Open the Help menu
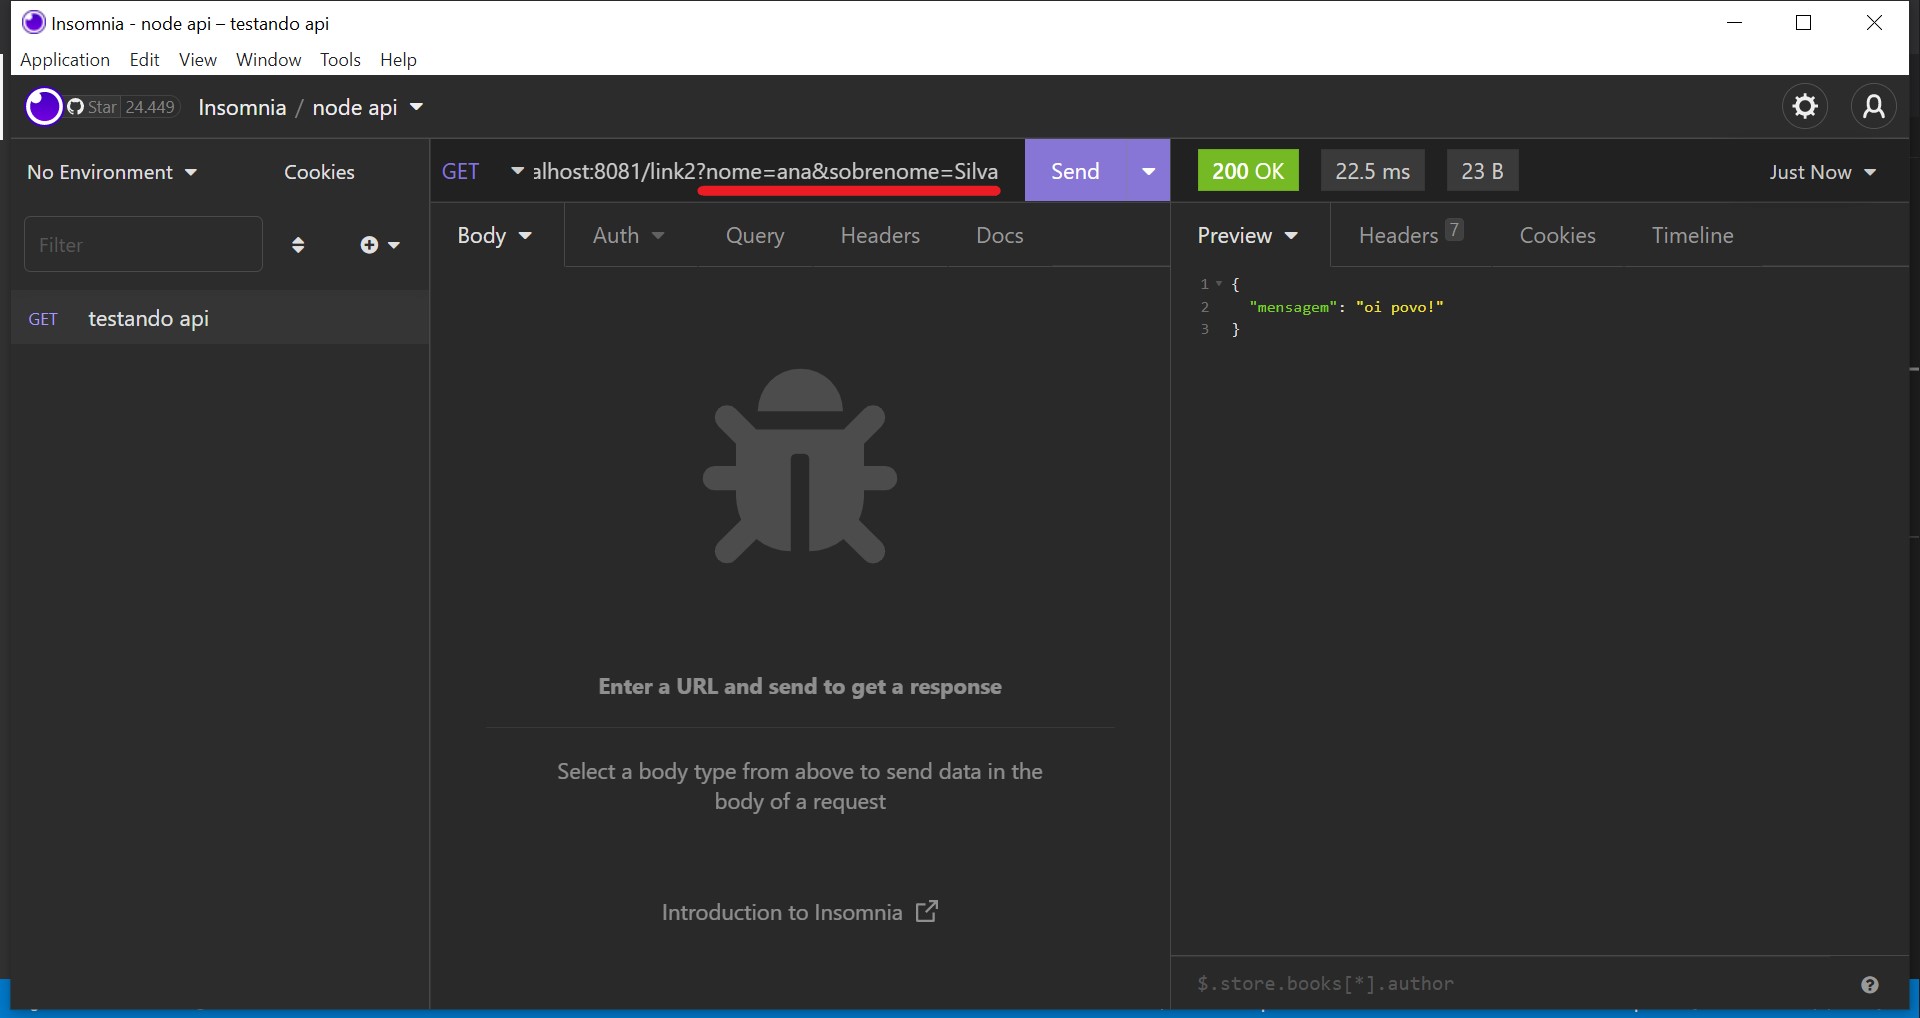Image resolution: width=1920 pixels, height=1018 pixels. [398, 60]
